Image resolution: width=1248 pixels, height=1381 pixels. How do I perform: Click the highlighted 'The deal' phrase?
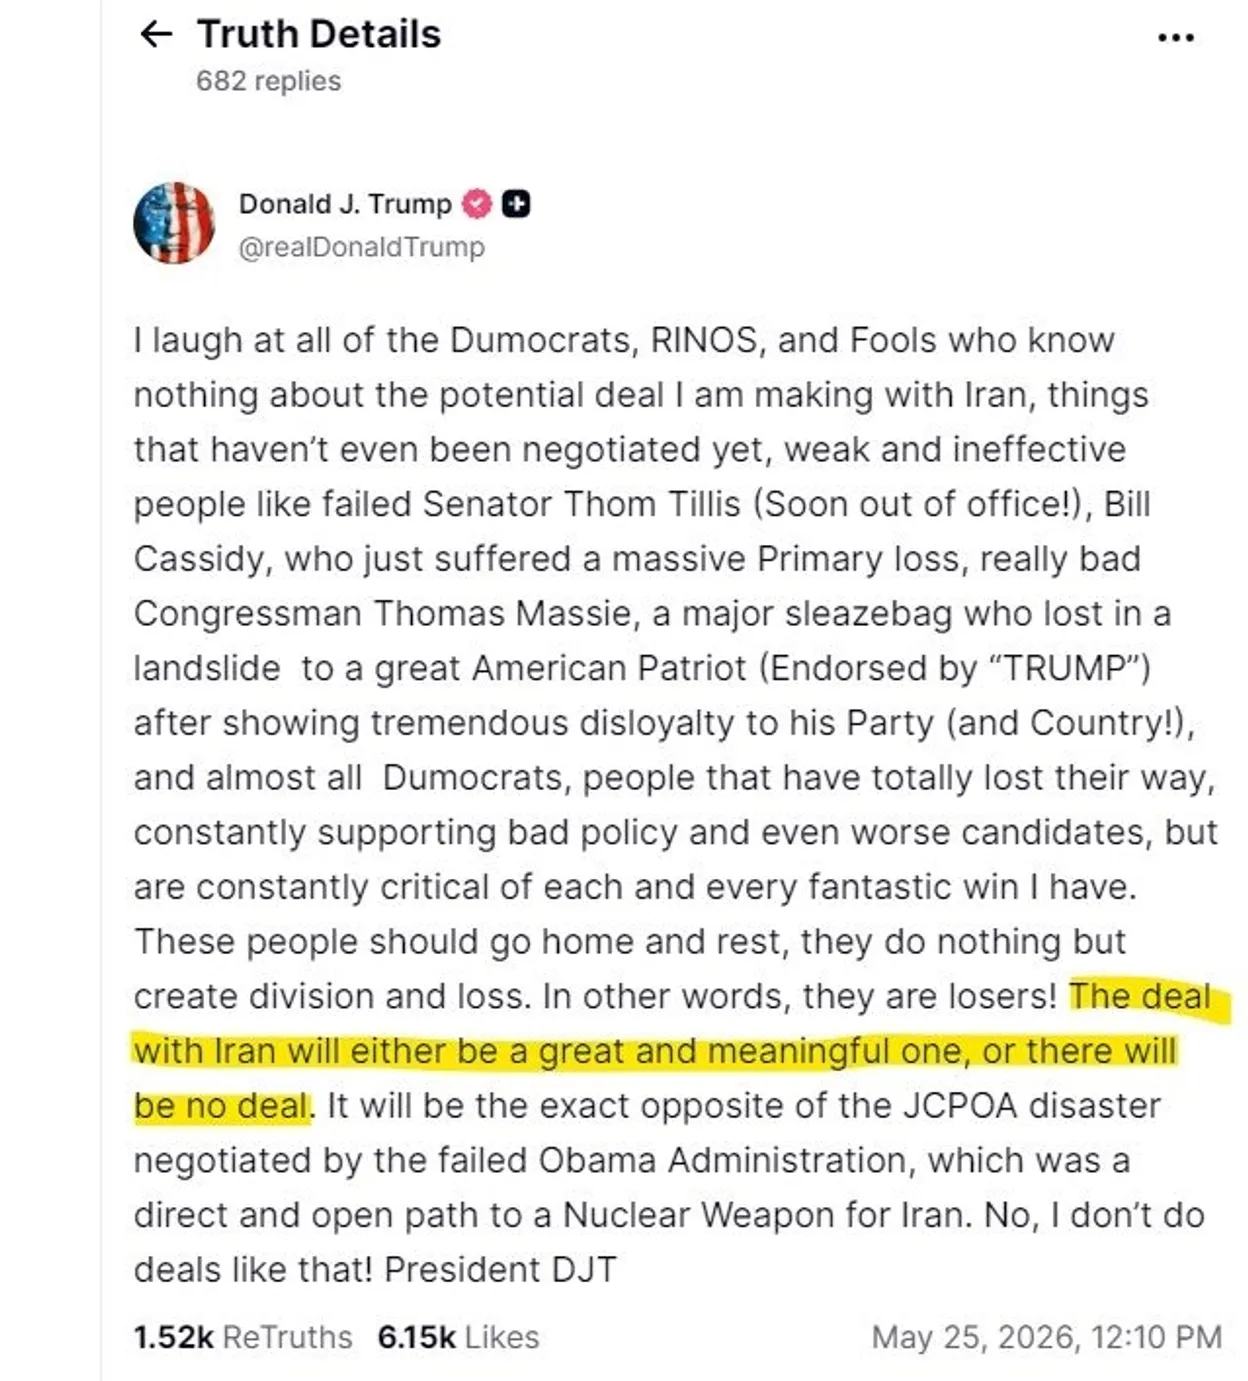coord(1140,996)
